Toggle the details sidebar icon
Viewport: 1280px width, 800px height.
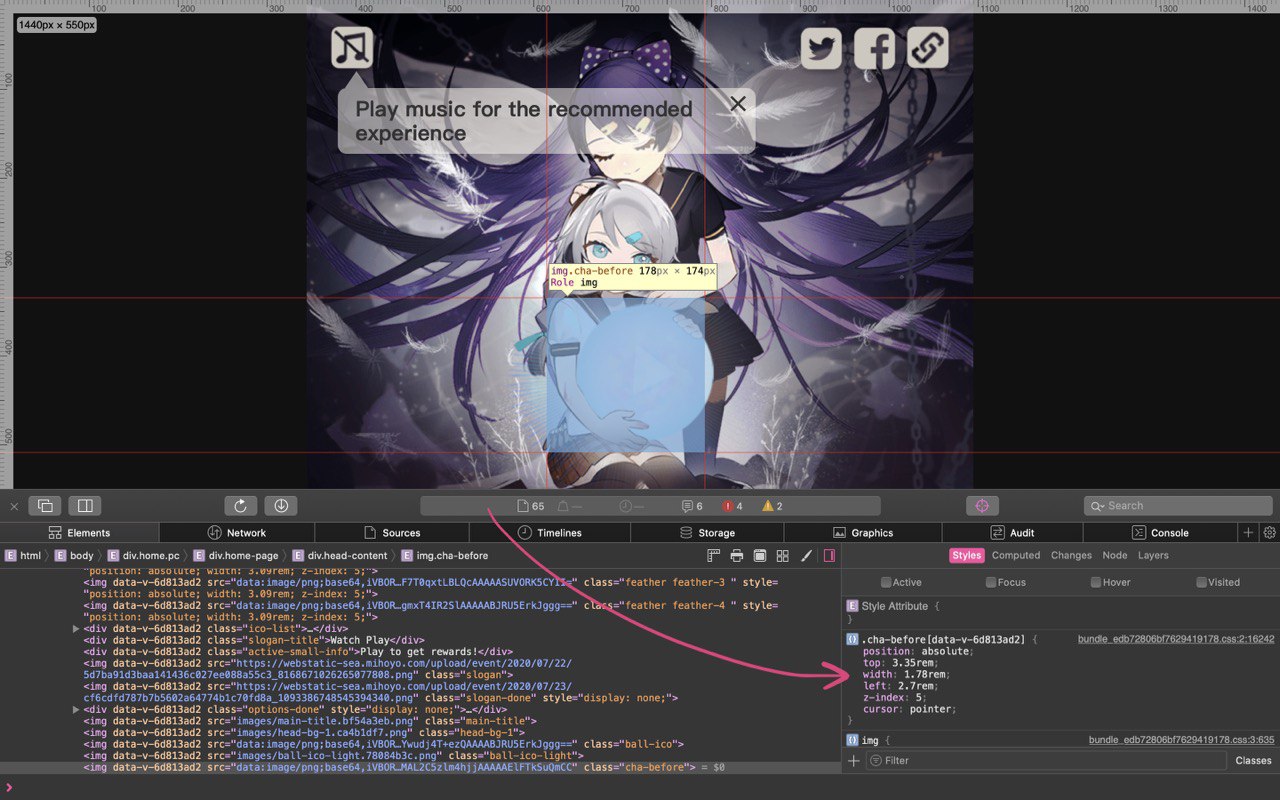[x=829, y=556]
